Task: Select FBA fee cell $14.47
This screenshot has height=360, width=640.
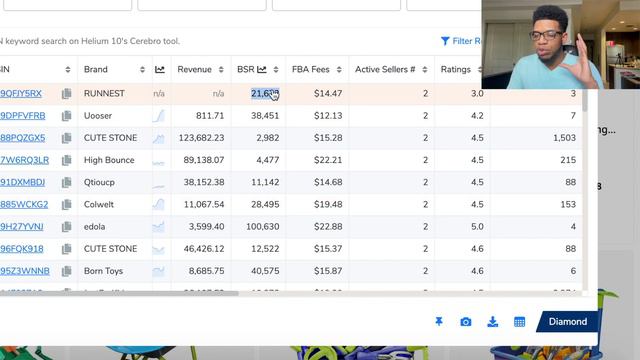Action: point(328,93)
